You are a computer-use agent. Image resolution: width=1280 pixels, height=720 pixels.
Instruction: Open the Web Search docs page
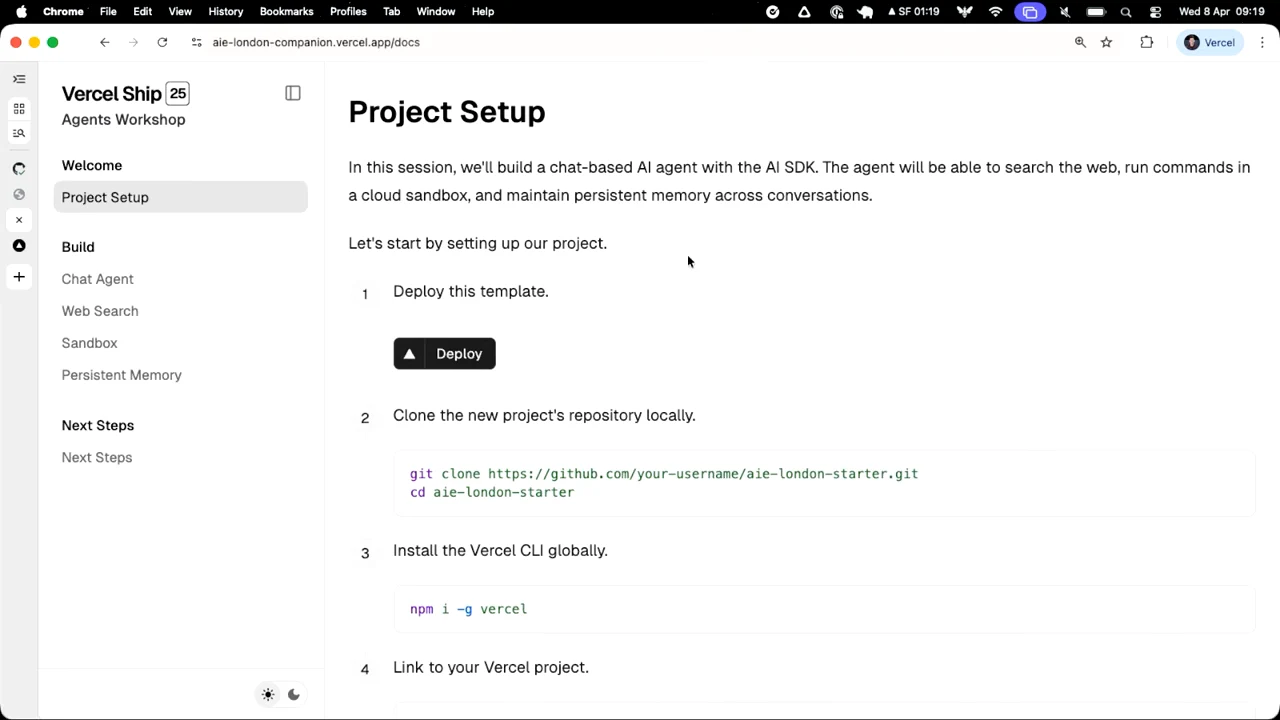[100, 311]
